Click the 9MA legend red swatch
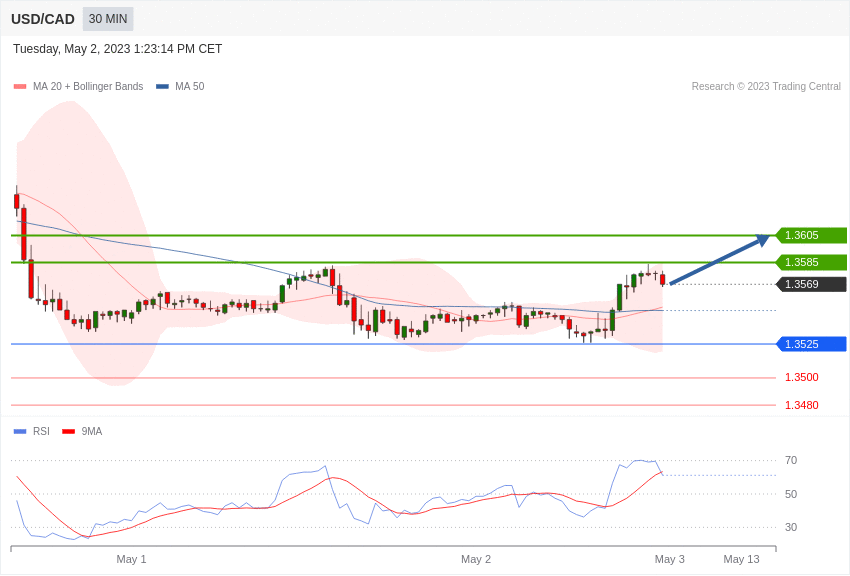 pyautogui.click(x=68, y=431)
